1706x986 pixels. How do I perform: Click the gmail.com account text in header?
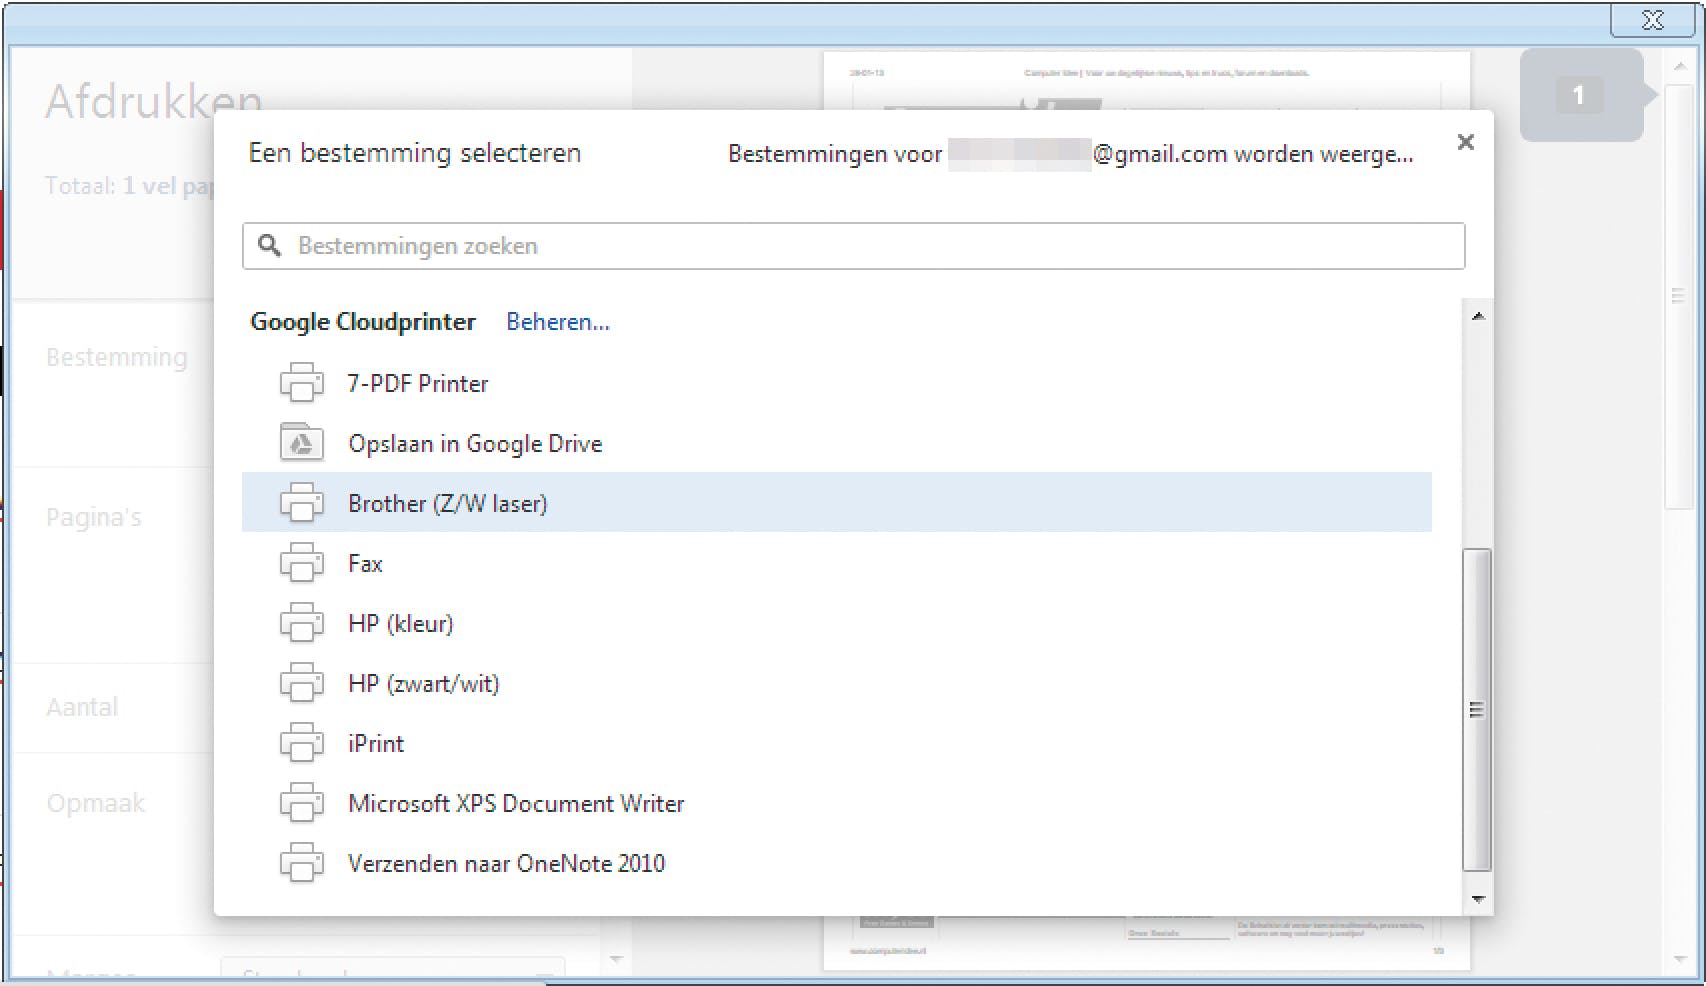1069,154
